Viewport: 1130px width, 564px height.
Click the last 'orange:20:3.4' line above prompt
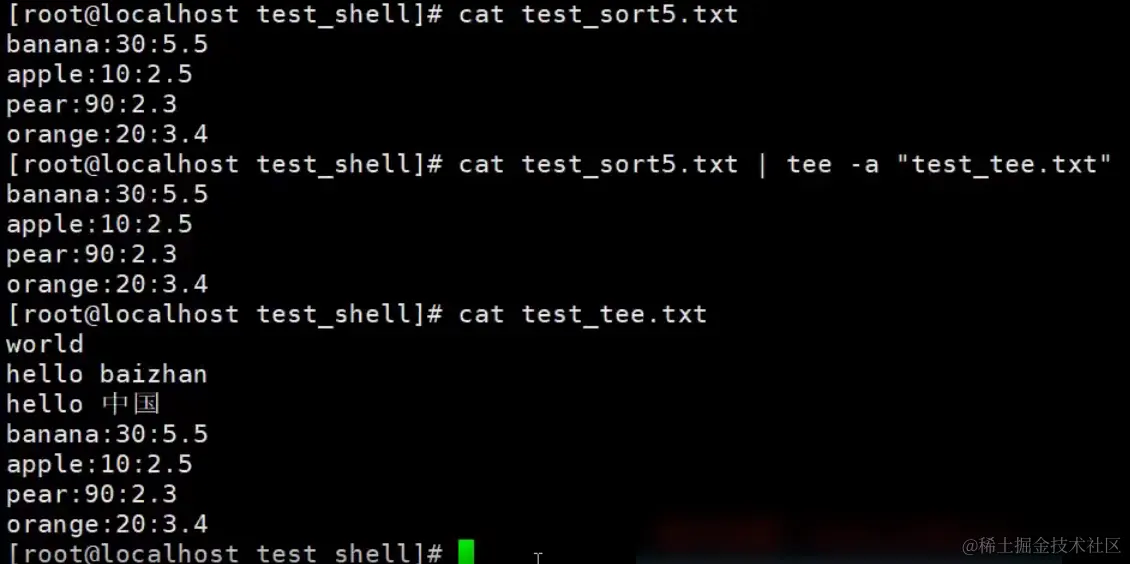click(x=107, y=524)
